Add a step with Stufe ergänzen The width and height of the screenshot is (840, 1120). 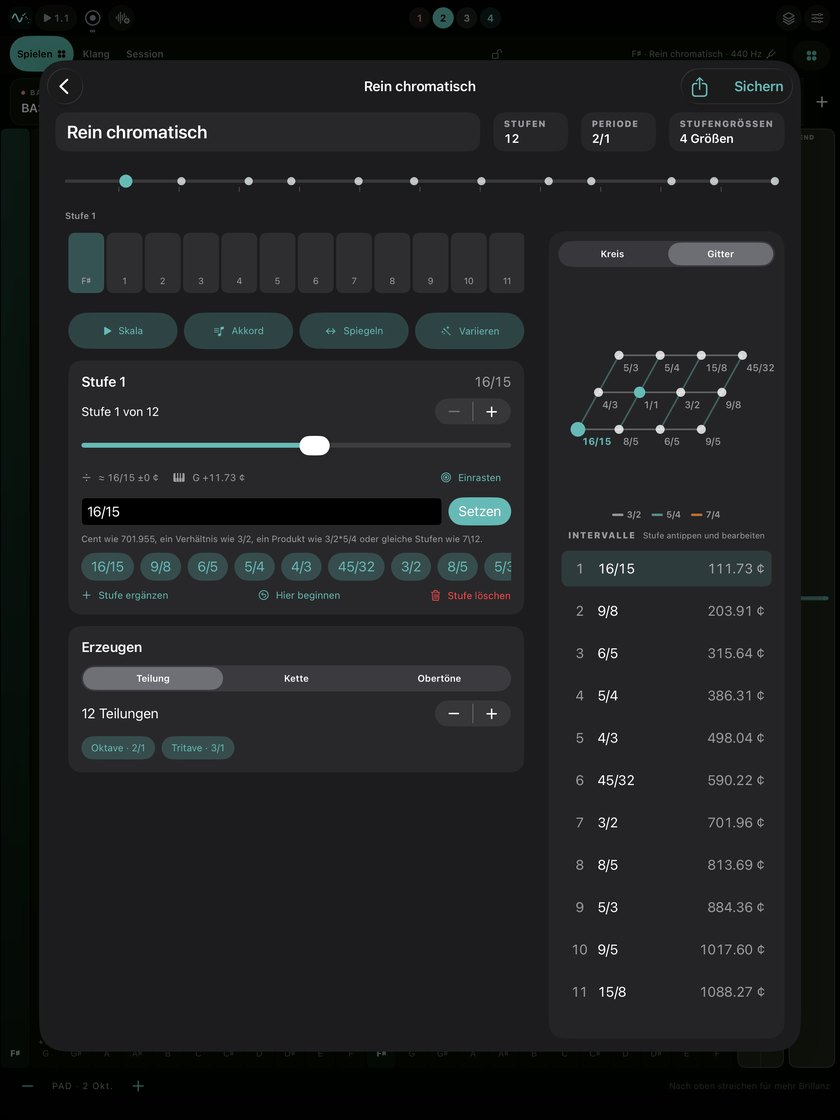pos(125,595)
